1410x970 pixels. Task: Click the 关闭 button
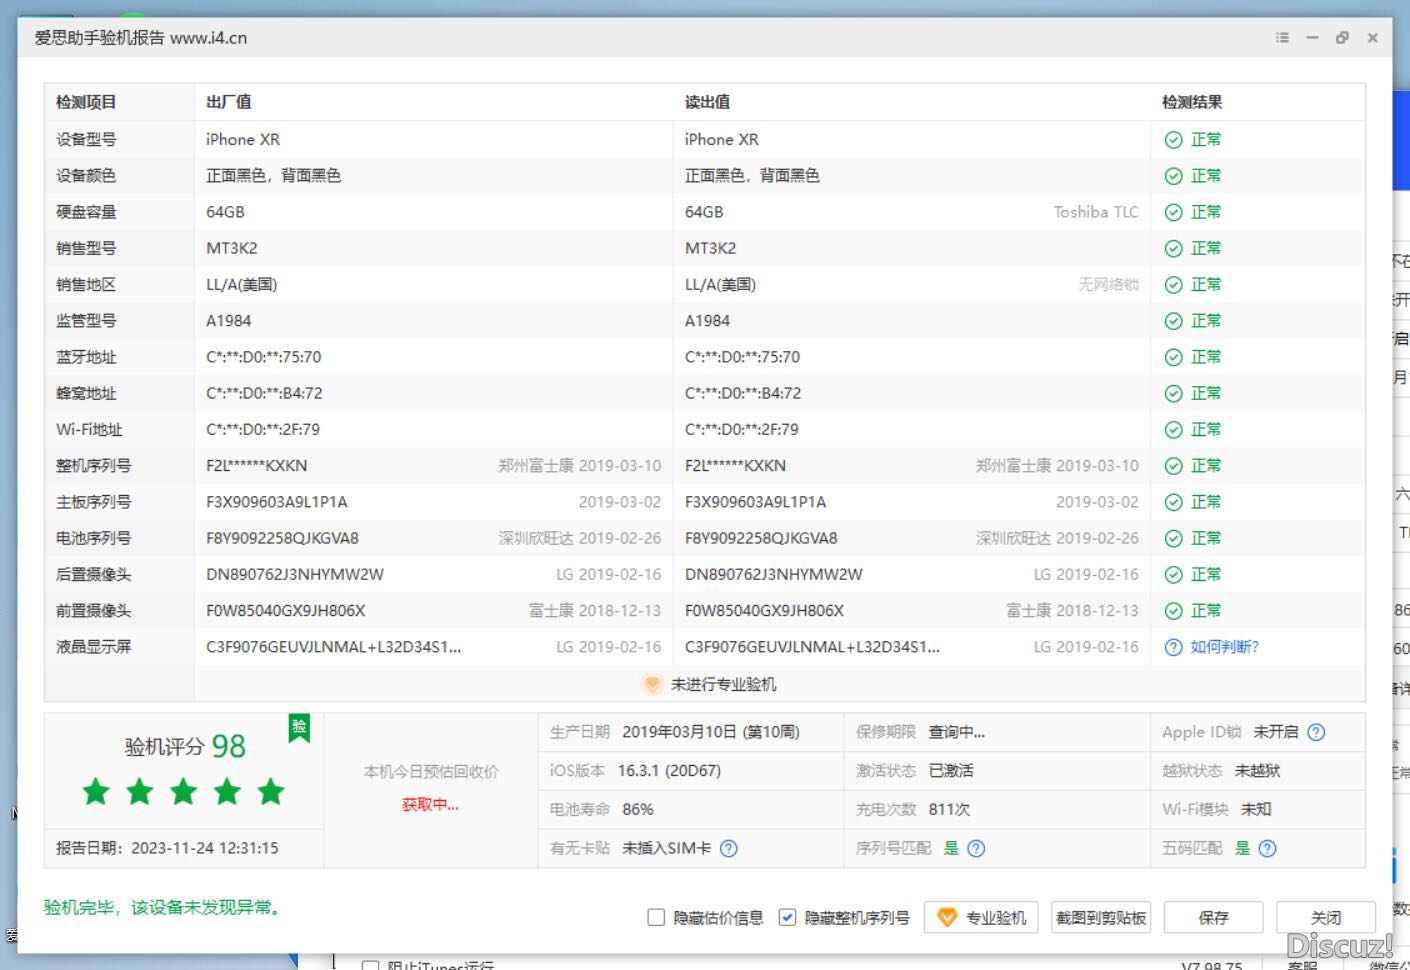[x=1326, y=917]
